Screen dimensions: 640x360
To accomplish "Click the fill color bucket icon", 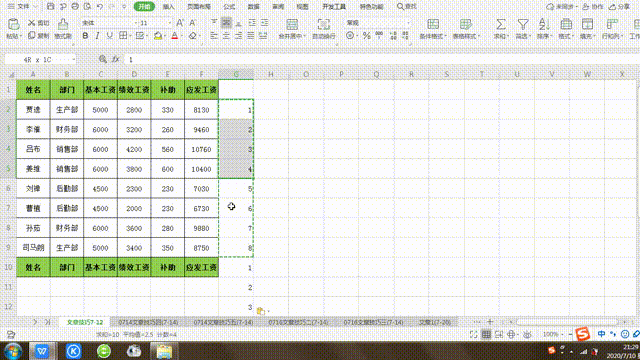I will click(158, 36).
